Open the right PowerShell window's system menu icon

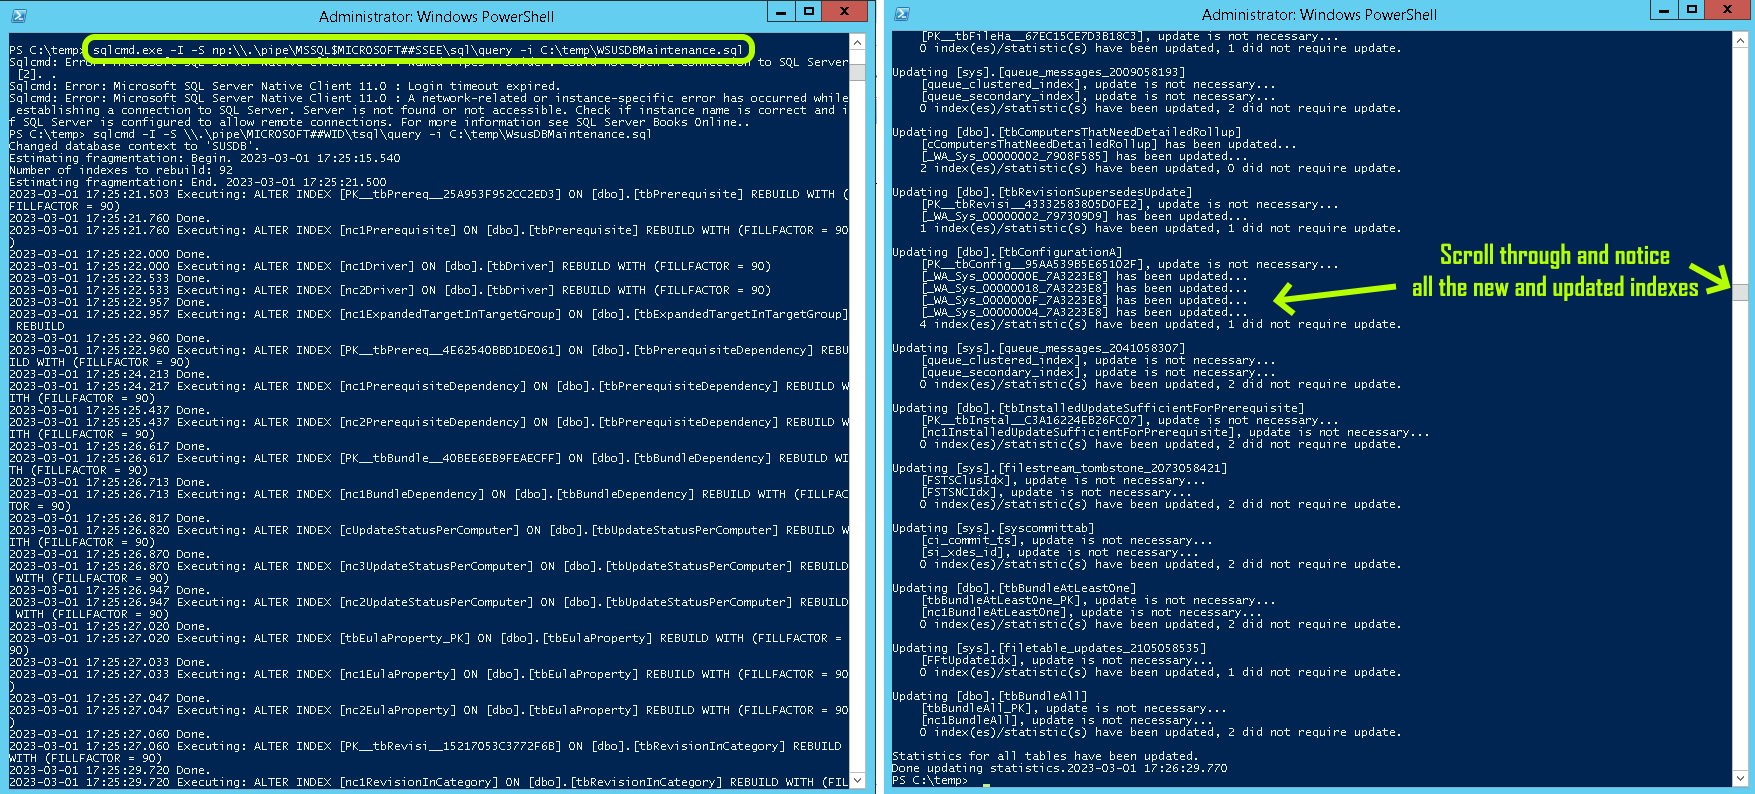tap(901, 14)
